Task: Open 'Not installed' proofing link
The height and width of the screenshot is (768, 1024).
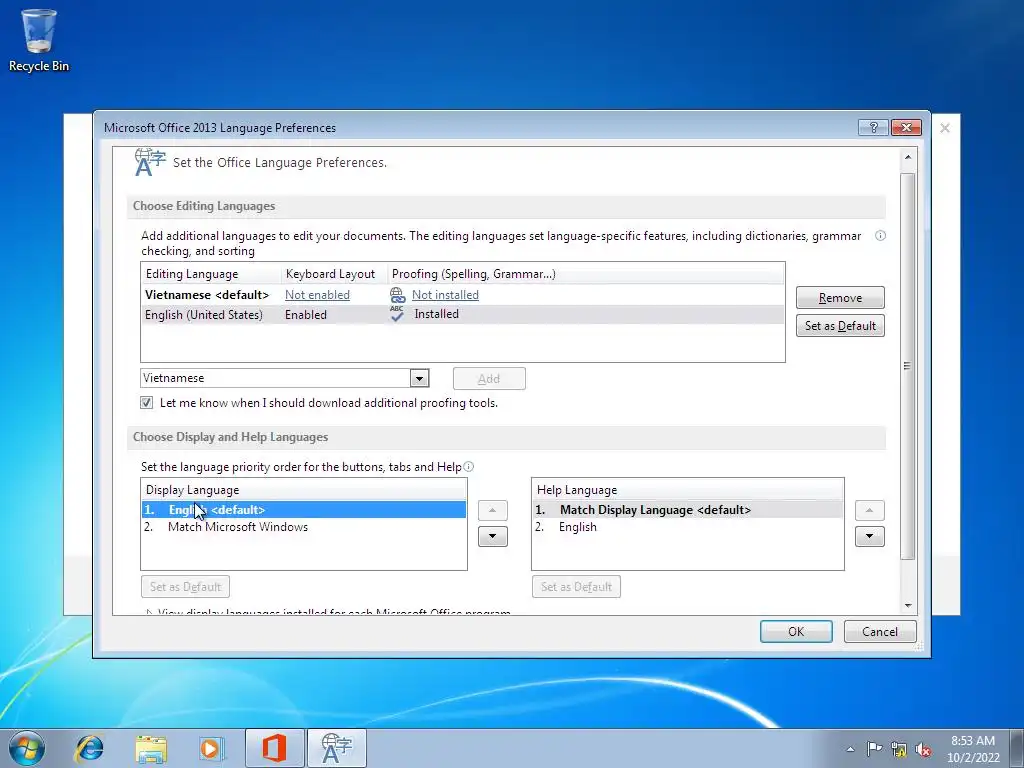Action: (x=445, y=295)
